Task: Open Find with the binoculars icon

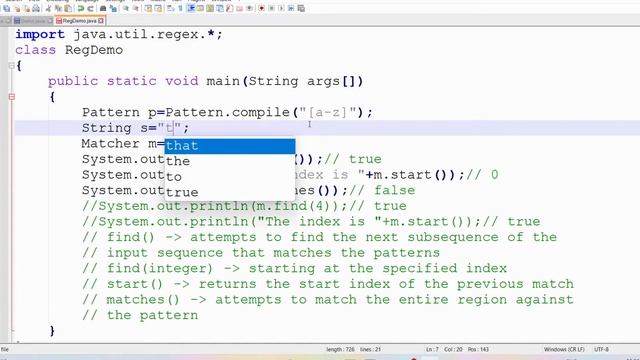Action: [x=103, y=9]
